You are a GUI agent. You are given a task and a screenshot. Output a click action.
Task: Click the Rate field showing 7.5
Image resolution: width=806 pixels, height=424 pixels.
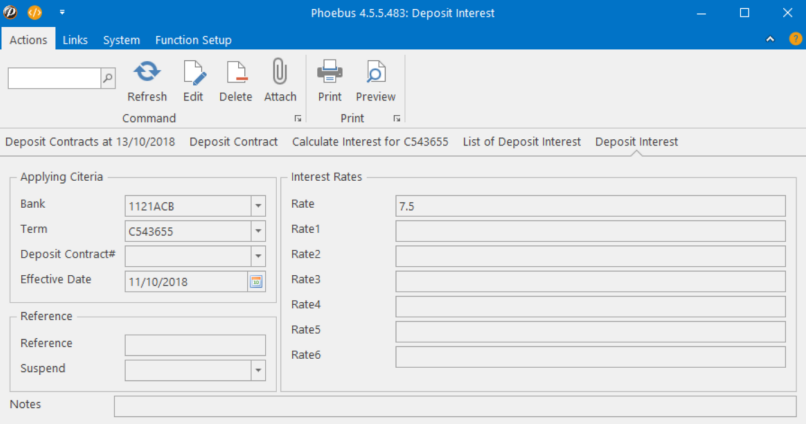pyautogui.click(x=590, y=206)
